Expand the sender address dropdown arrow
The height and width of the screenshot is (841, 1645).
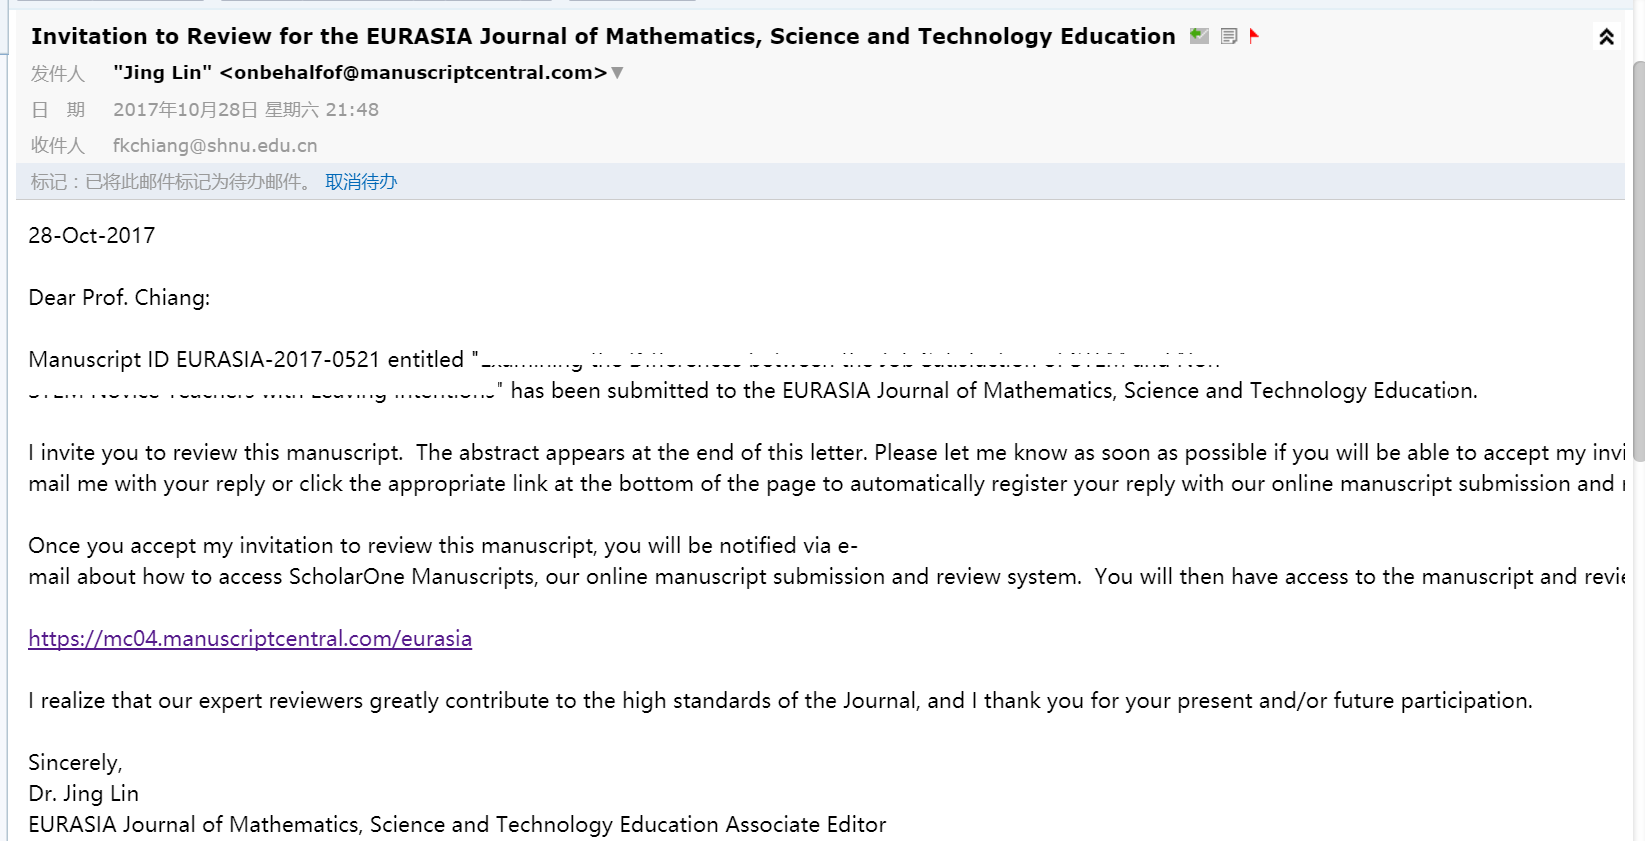(x=617, y=72)
